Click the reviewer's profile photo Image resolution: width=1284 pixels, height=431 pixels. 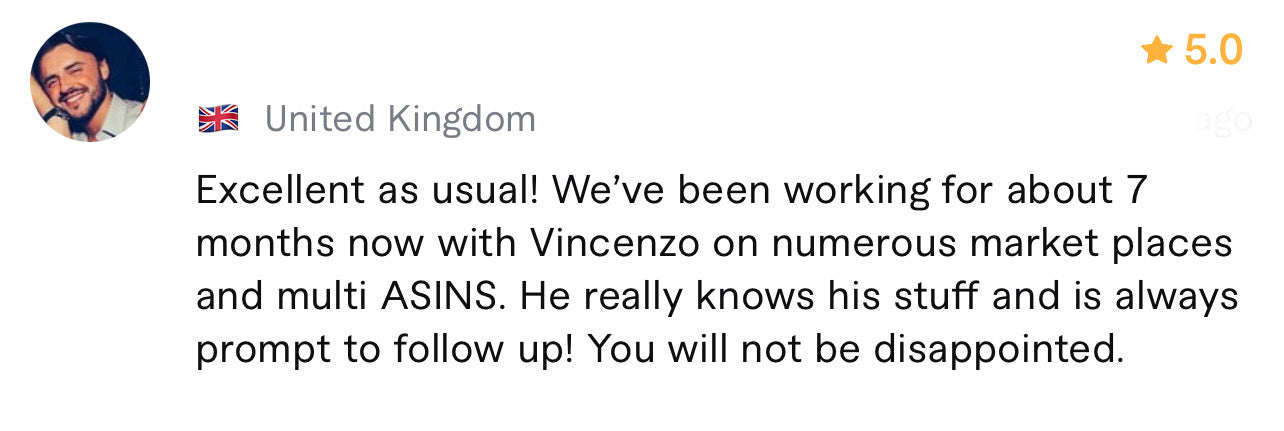pos(90,82)
